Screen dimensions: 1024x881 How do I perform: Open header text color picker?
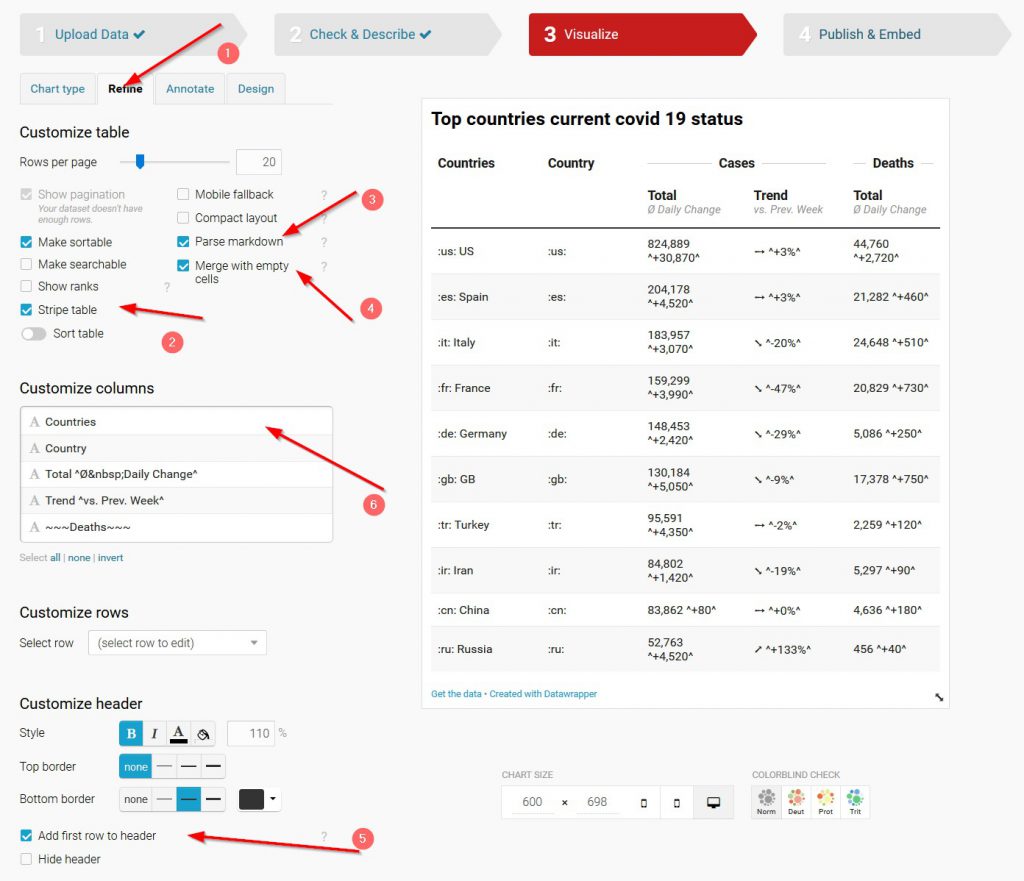pos(178,734)
